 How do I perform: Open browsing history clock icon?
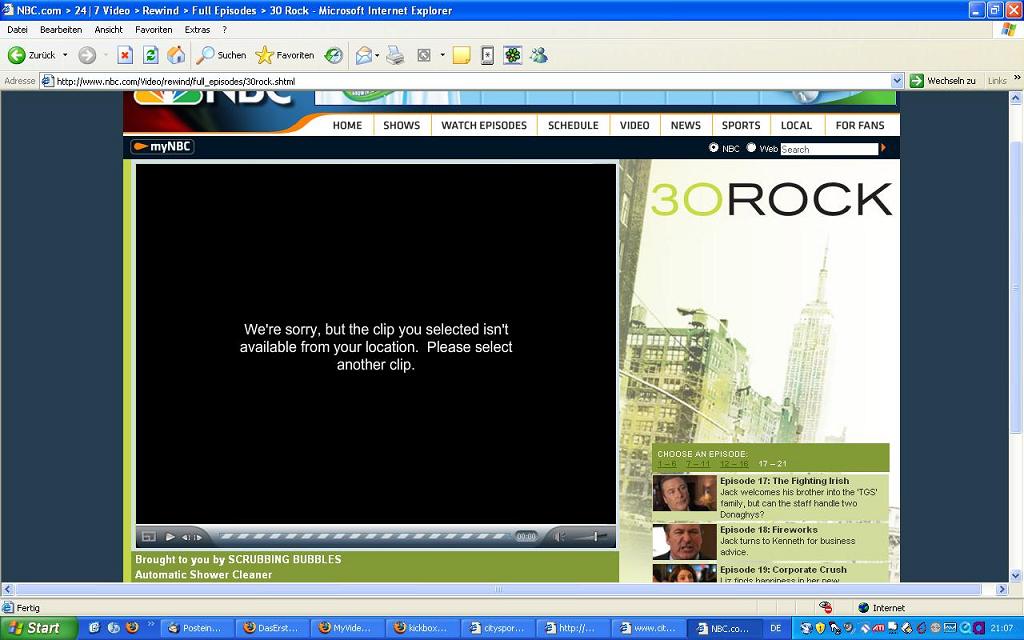[334, 56]
